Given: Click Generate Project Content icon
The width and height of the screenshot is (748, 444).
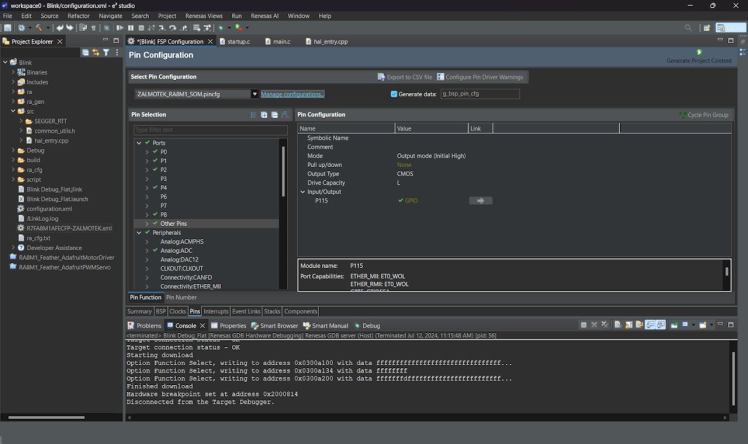Looking at the screenshot, I should click(699, 52).
